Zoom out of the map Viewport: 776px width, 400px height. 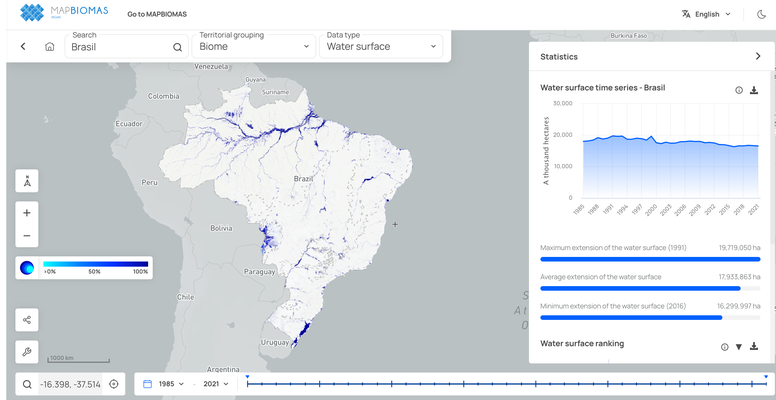[27, 237]
